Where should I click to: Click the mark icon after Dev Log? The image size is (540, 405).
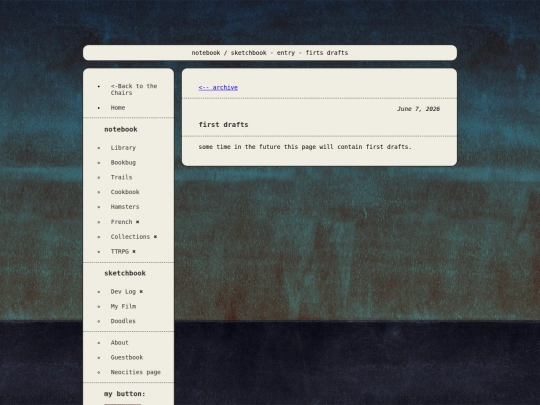[x=141, y=292]
